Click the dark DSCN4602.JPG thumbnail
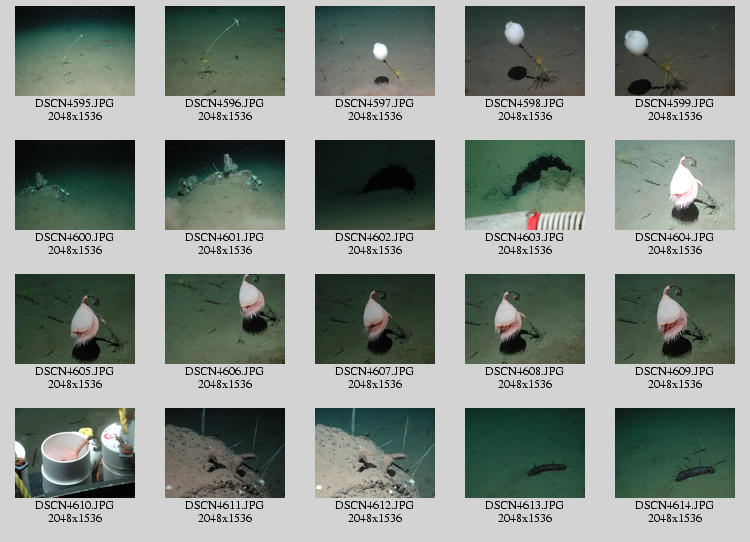This screenshot has width=750, height=542. (375, 185)
